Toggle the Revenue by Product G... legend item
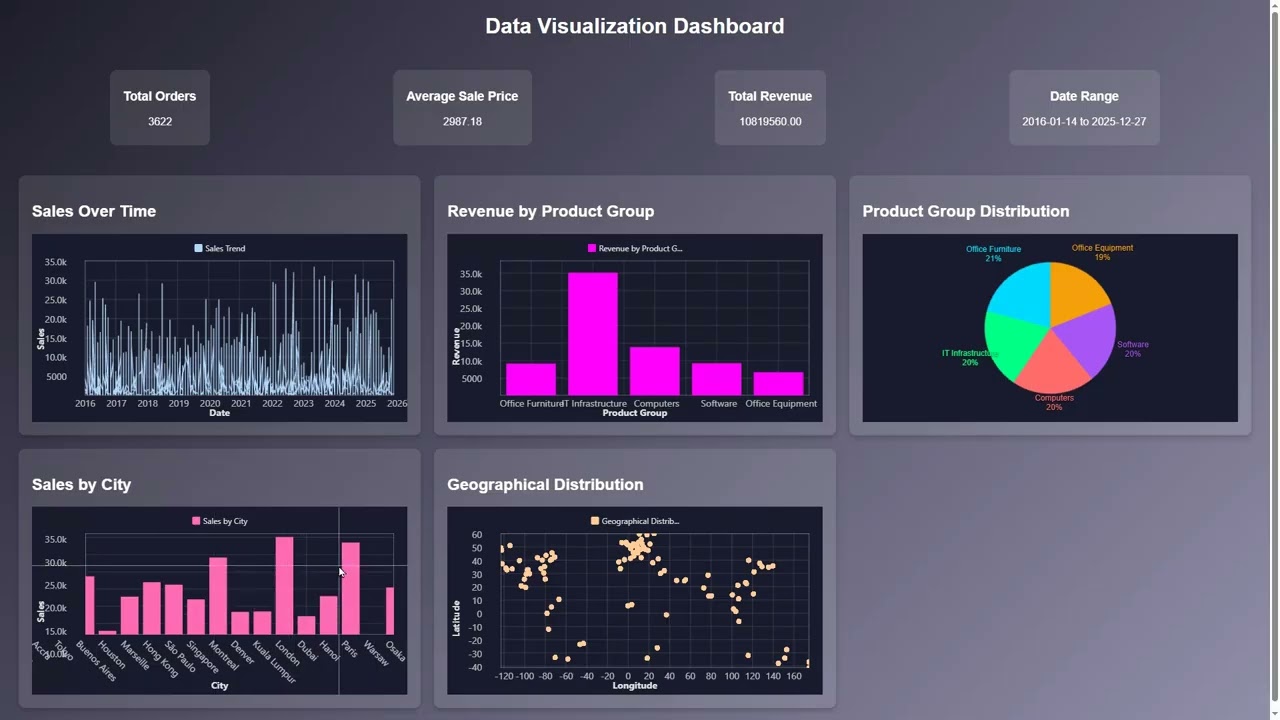The width and height of the screenshot is (1280, 720). 635,248
